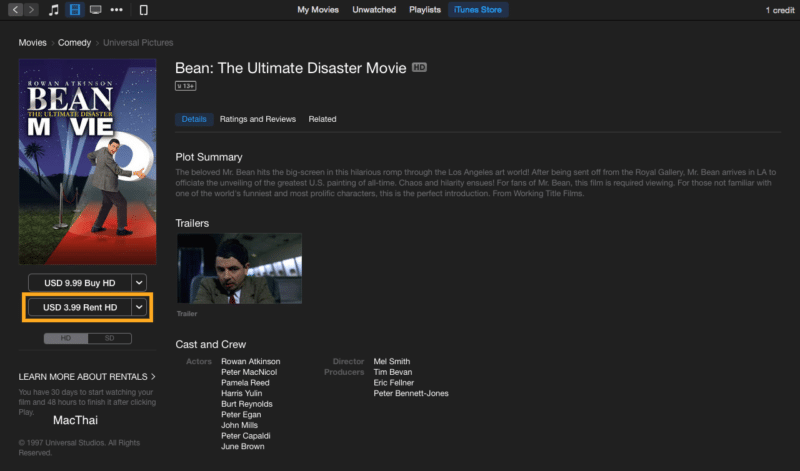Click the HD badge beside the movie title
The width and height of the screenshot is (800, 471).
(419, 67)
